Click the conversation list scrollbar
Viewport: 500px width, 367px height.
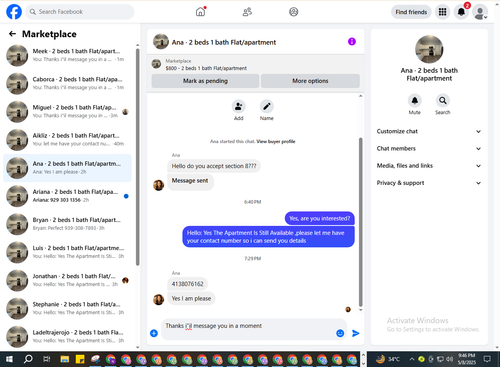pyautogui.click(x=137, y=157)
